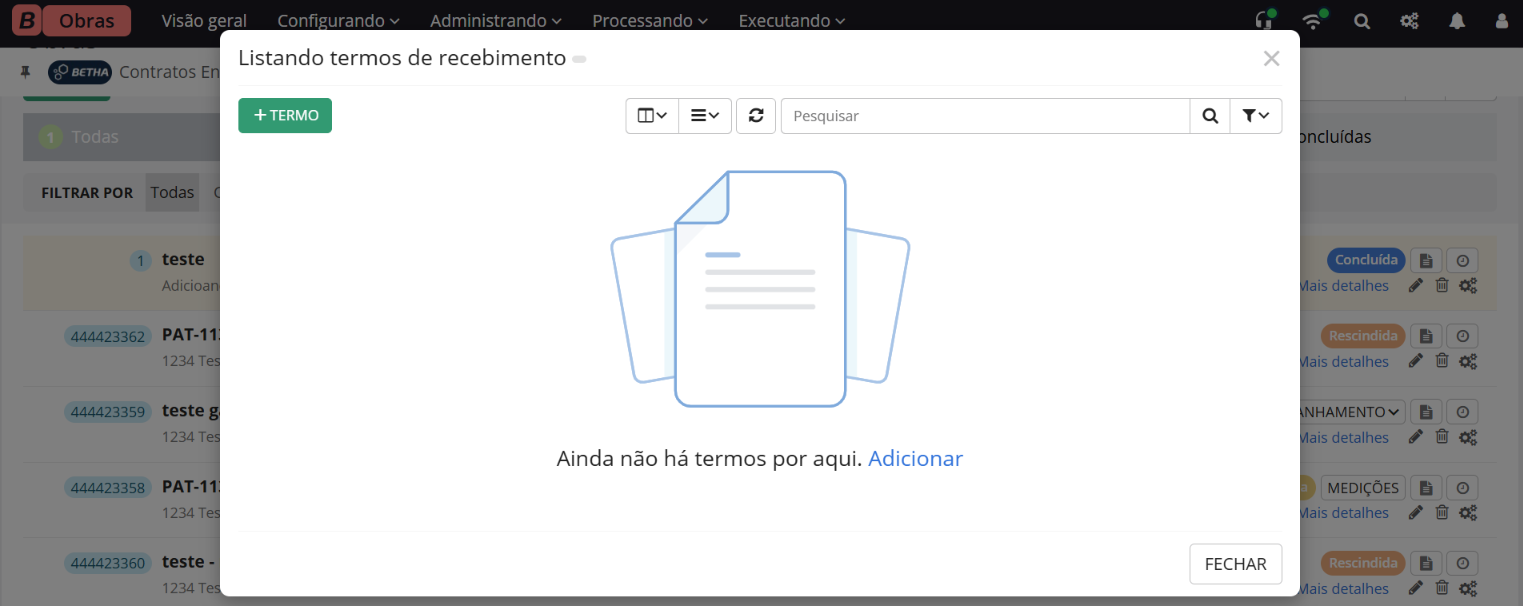This screenshot has height=606, width=1523.
Task: Edit row 444423359 with the pencil icon
Action: [1415, 437]
